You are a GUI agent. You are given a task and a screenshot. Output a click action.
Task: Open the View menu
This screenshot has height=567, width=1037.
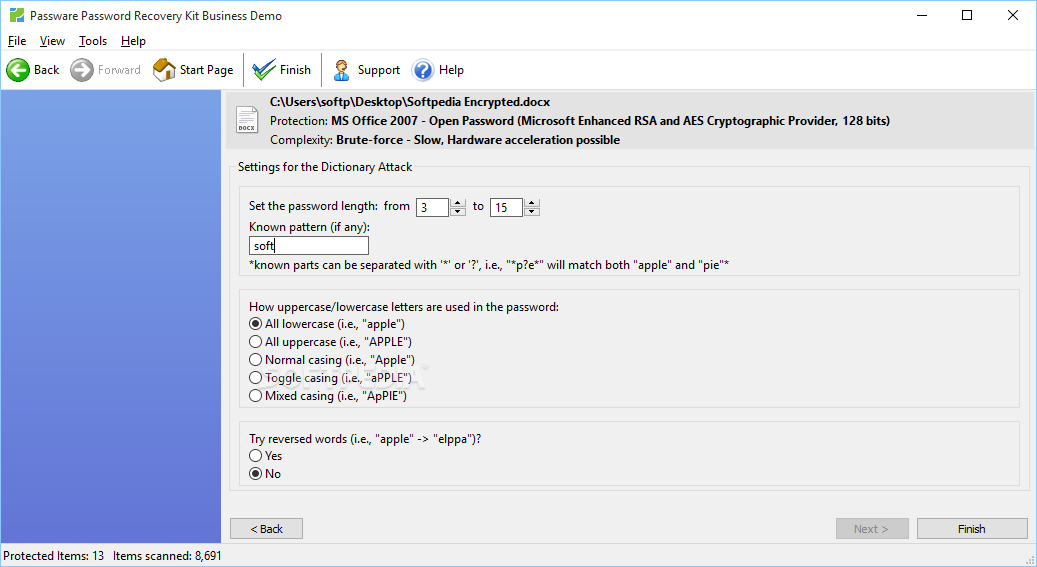coord(52,41)
